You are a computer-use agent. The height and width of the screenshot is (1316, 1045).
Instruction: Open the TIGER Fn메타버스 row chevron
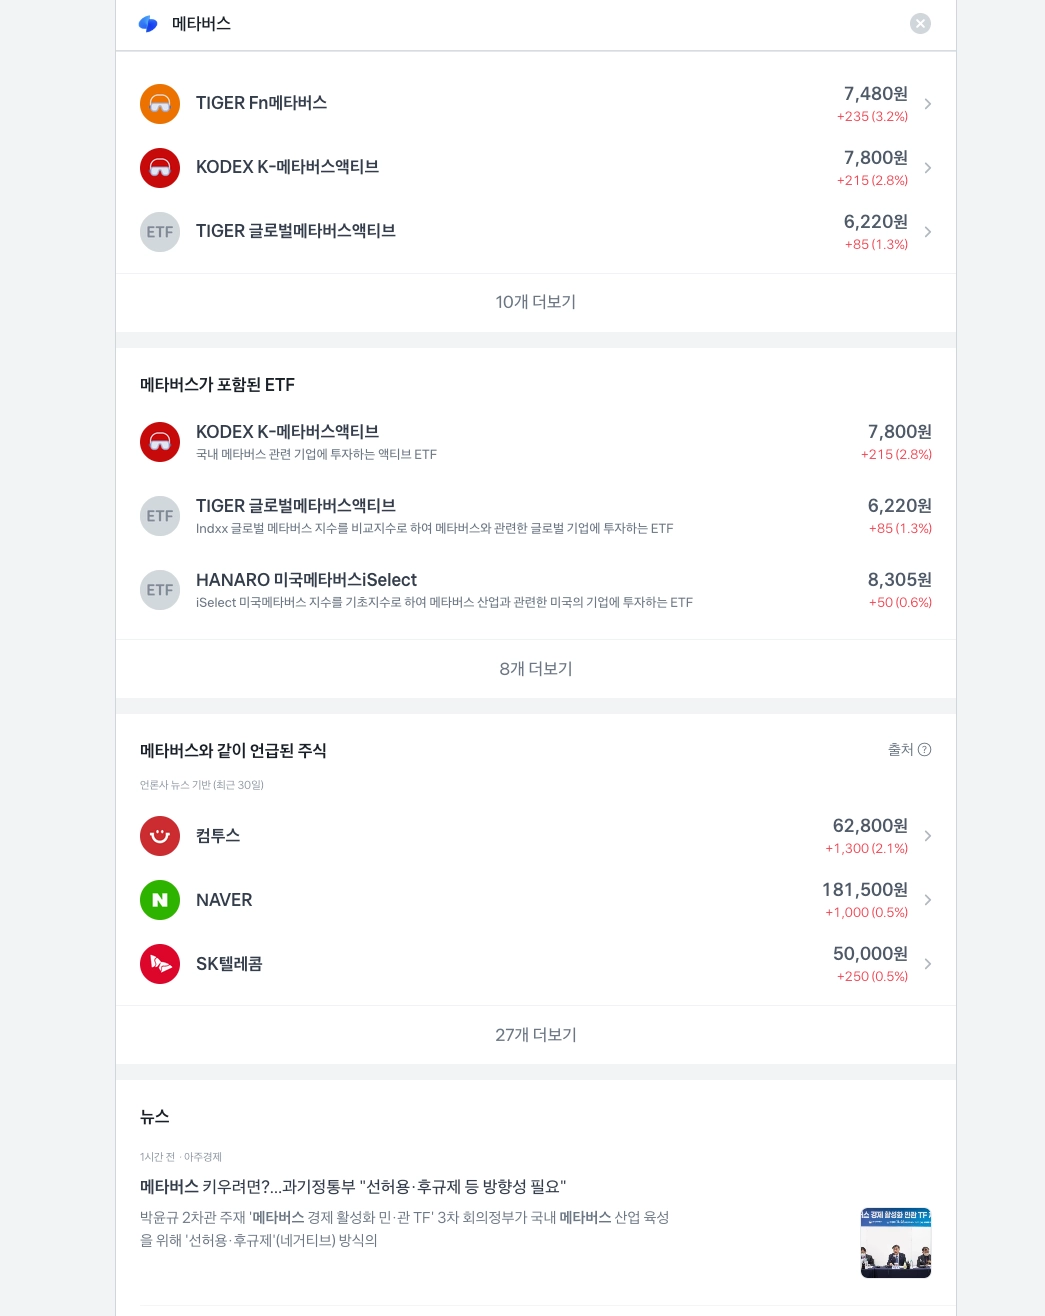pos(928,104)
